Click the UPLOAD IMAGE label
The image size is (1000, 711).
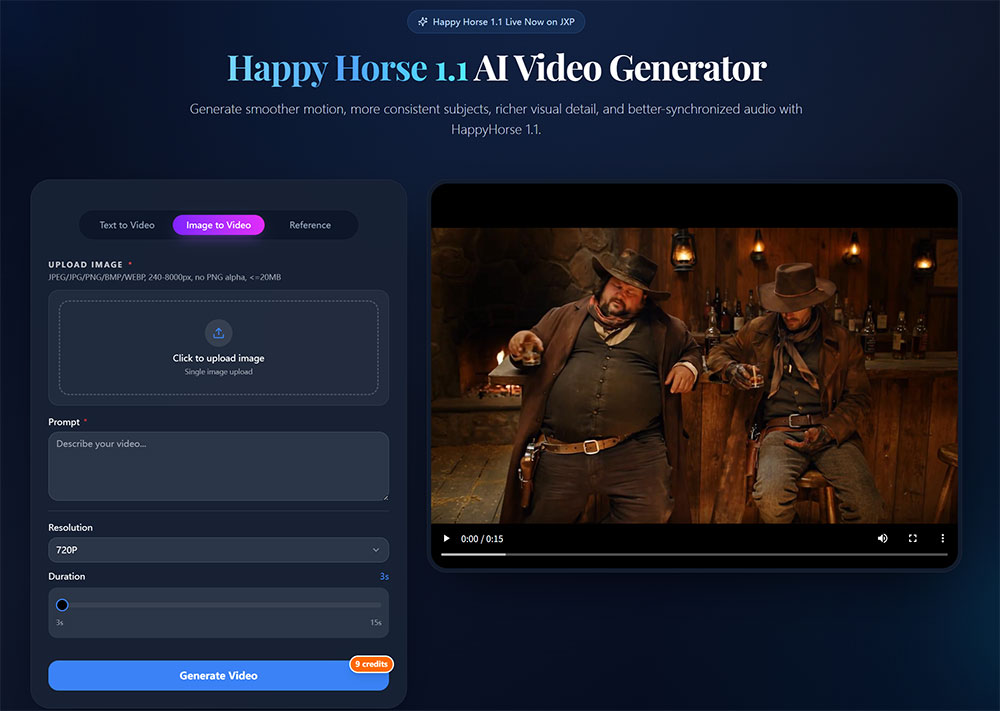85,265
